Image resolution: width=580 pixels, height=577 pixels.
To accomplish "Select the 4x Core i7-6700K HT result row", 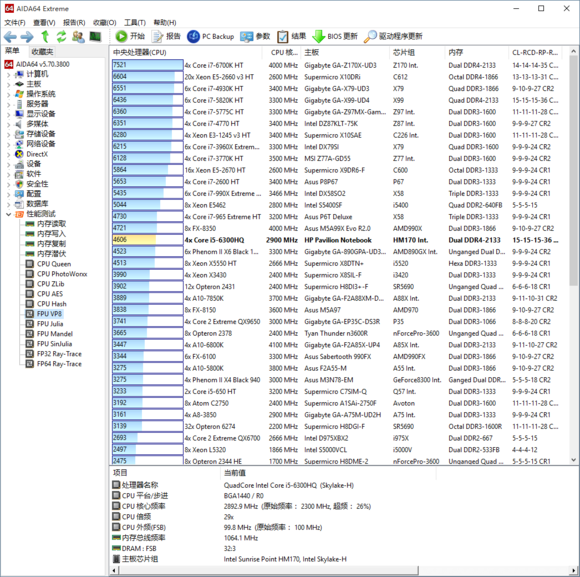I will pyautogui.click(x=335, y=65).
